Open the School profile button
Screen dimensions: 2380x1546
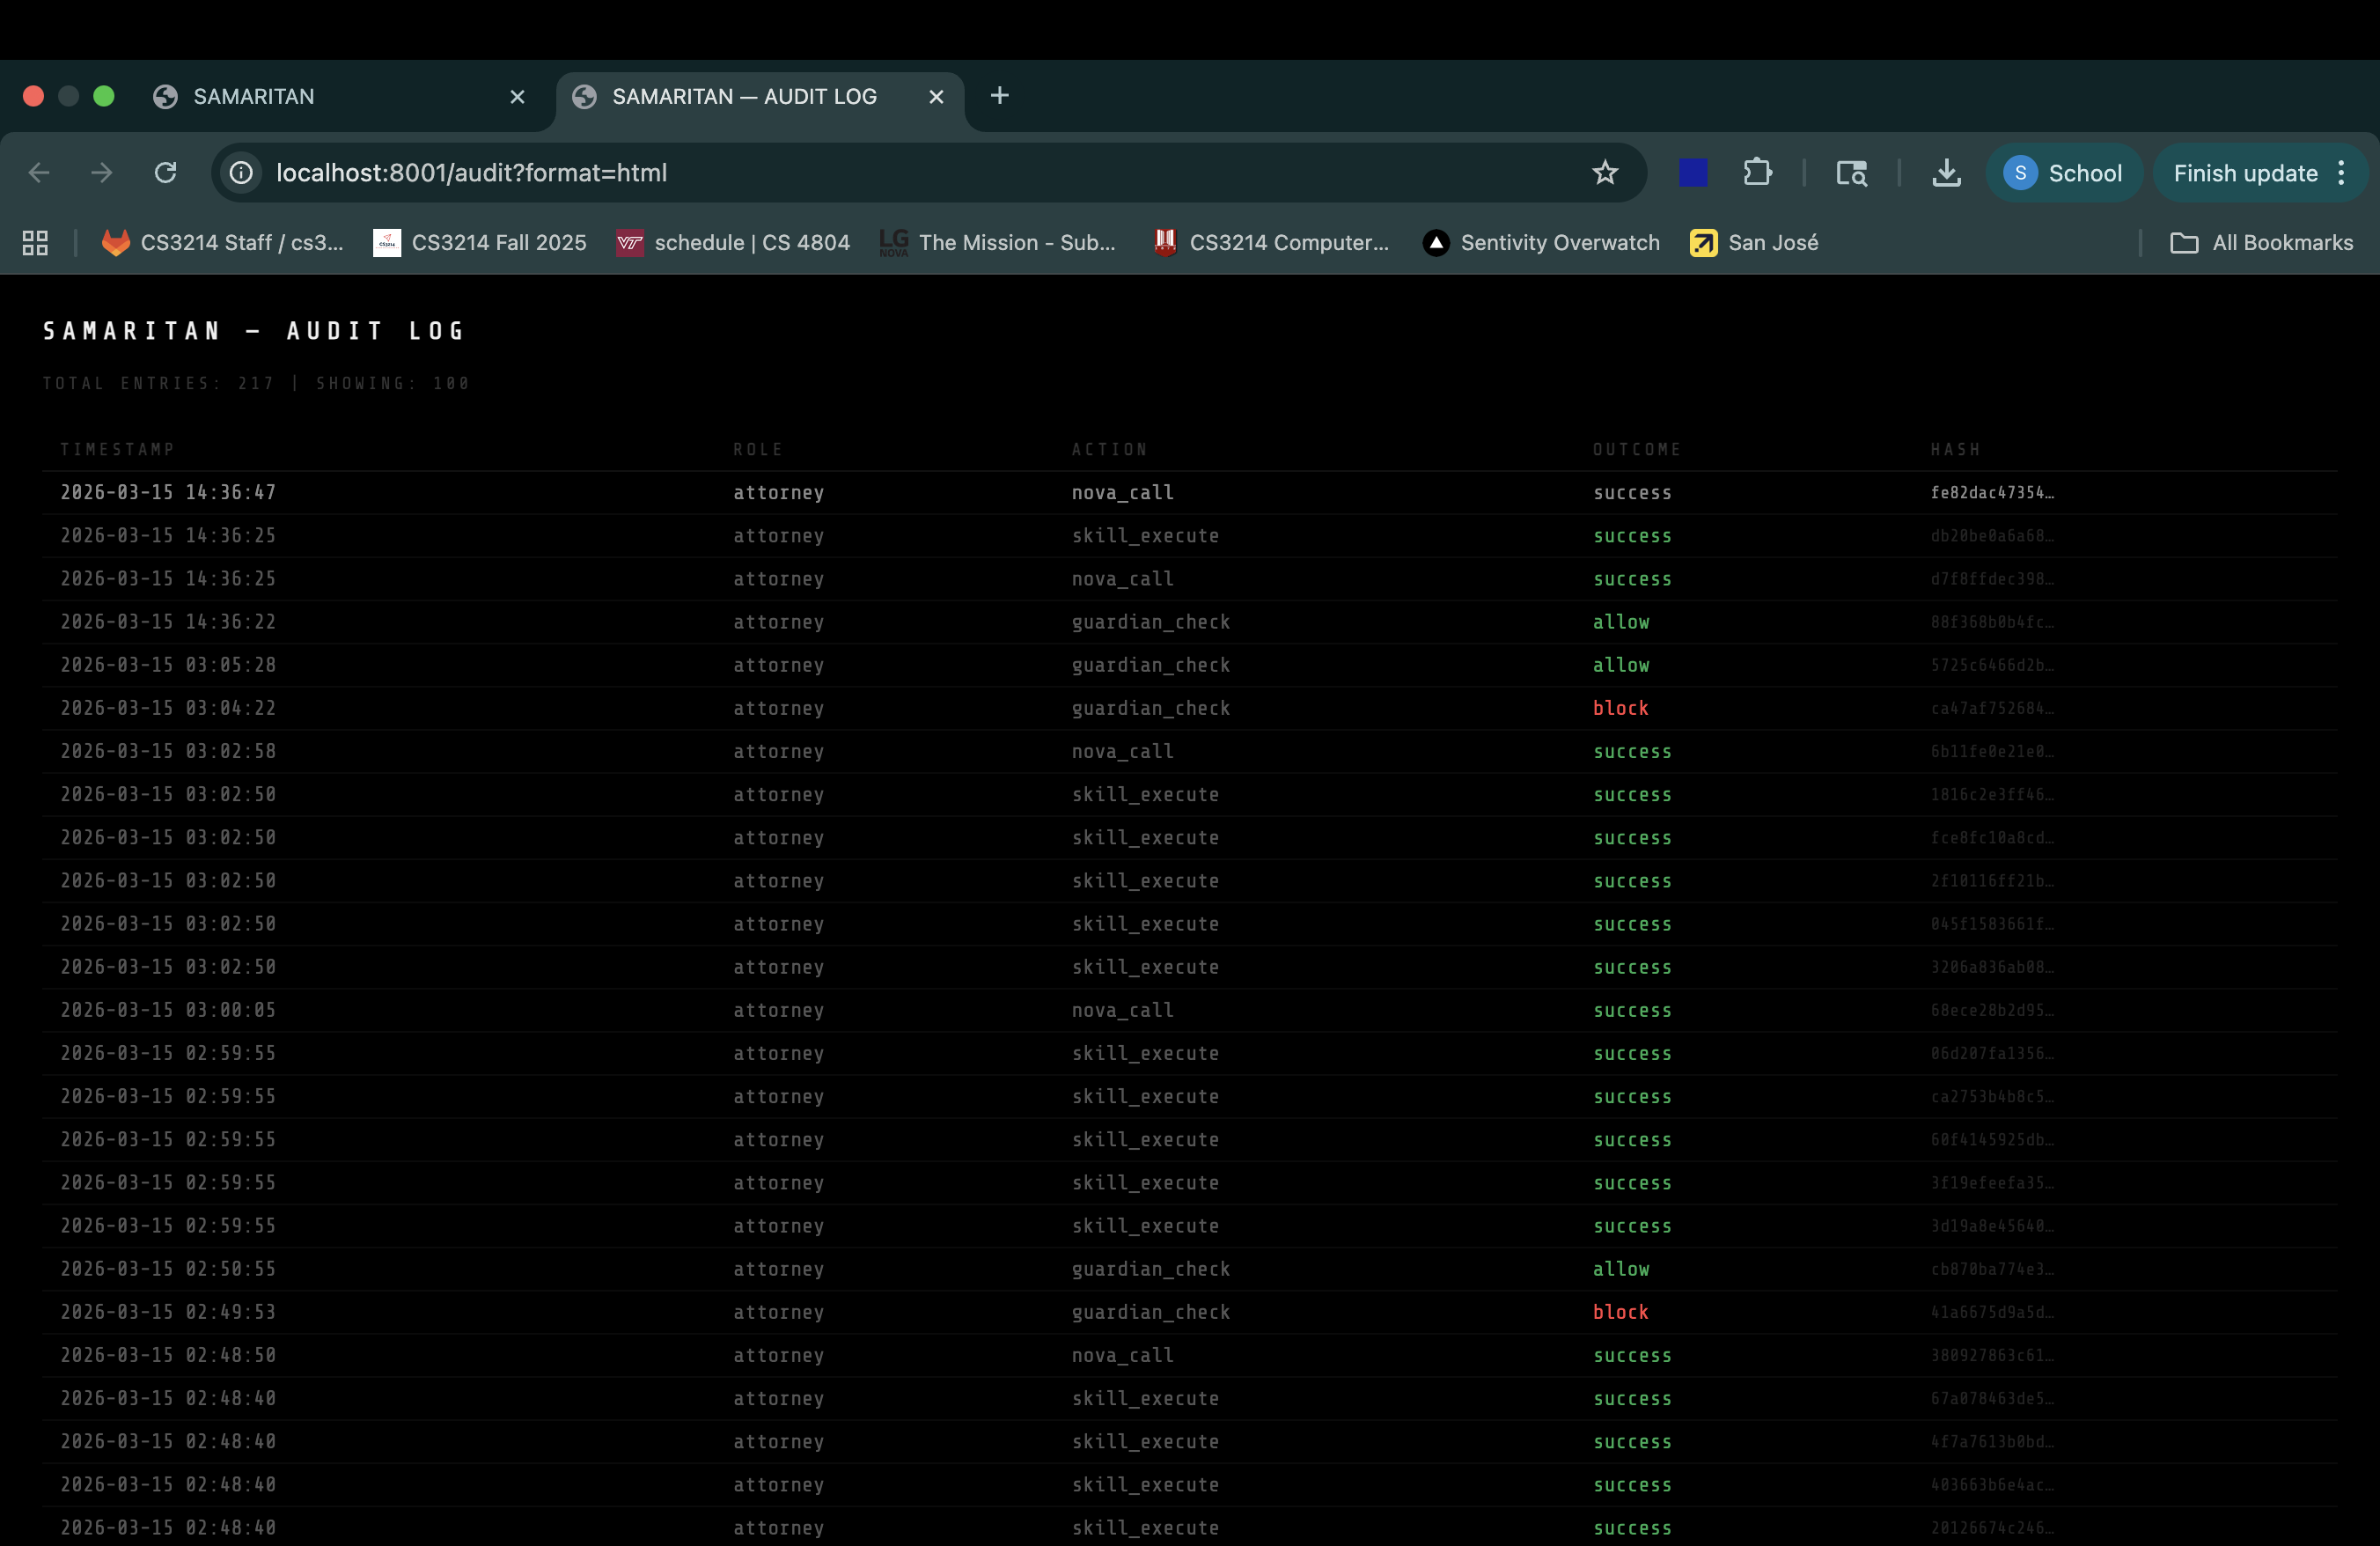tap(2063, 173)
